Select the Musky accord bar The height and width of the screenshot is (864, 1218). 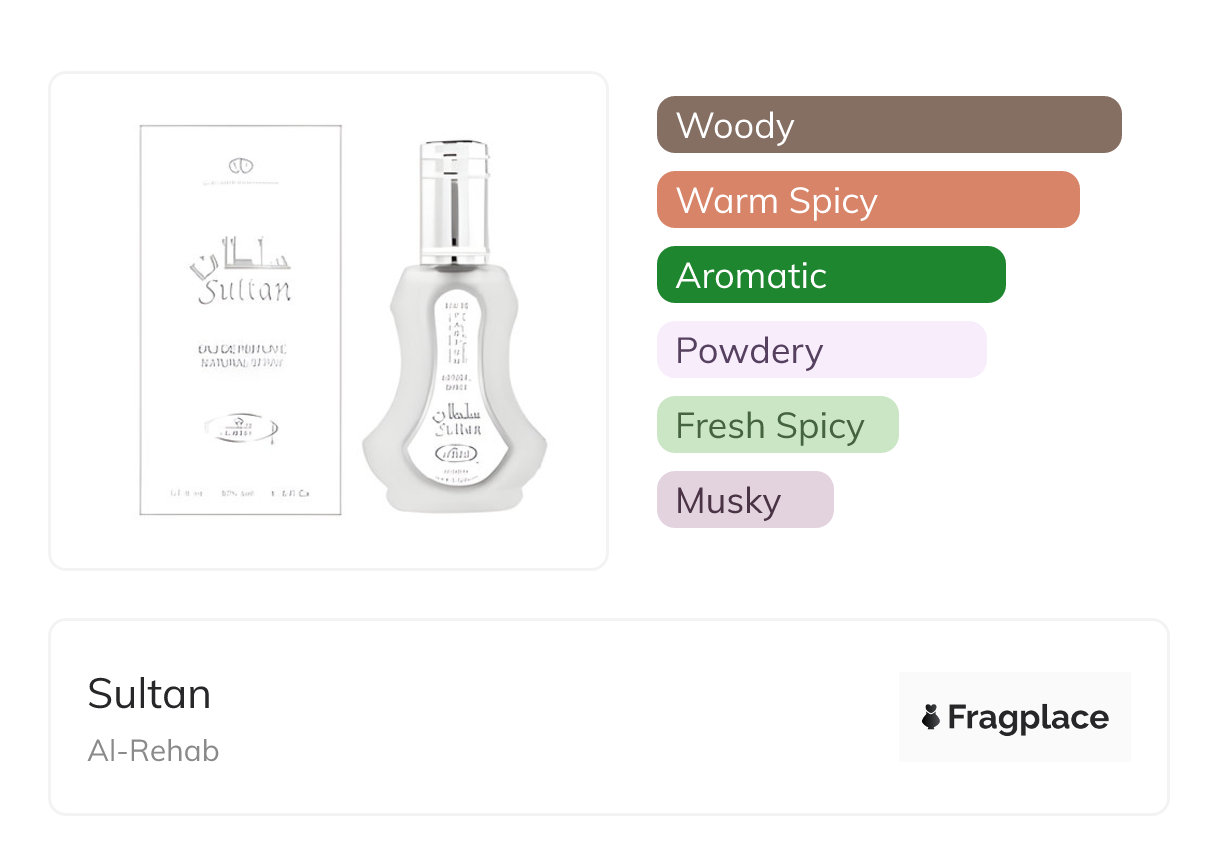(x=744, y=500)
